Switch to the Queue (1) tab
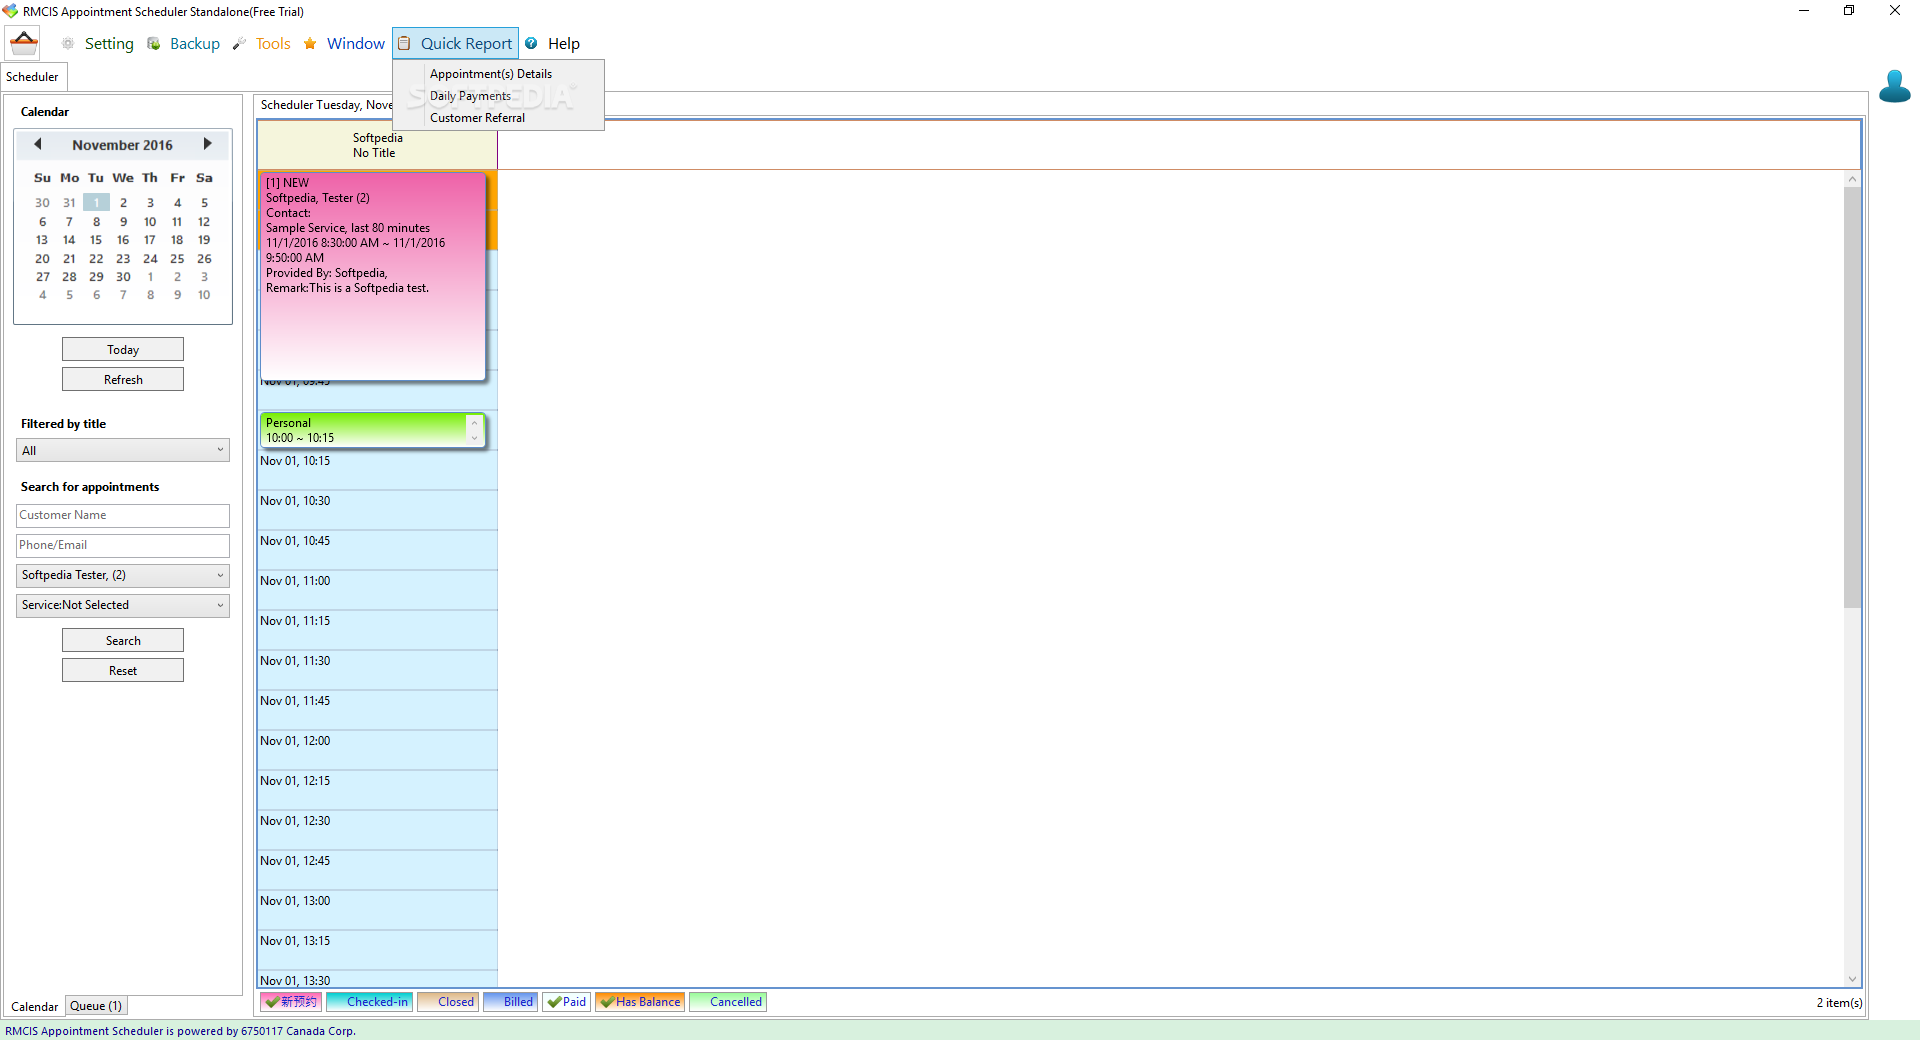The width and height of the screenshot is (1920, 1040). (96, 1006)
